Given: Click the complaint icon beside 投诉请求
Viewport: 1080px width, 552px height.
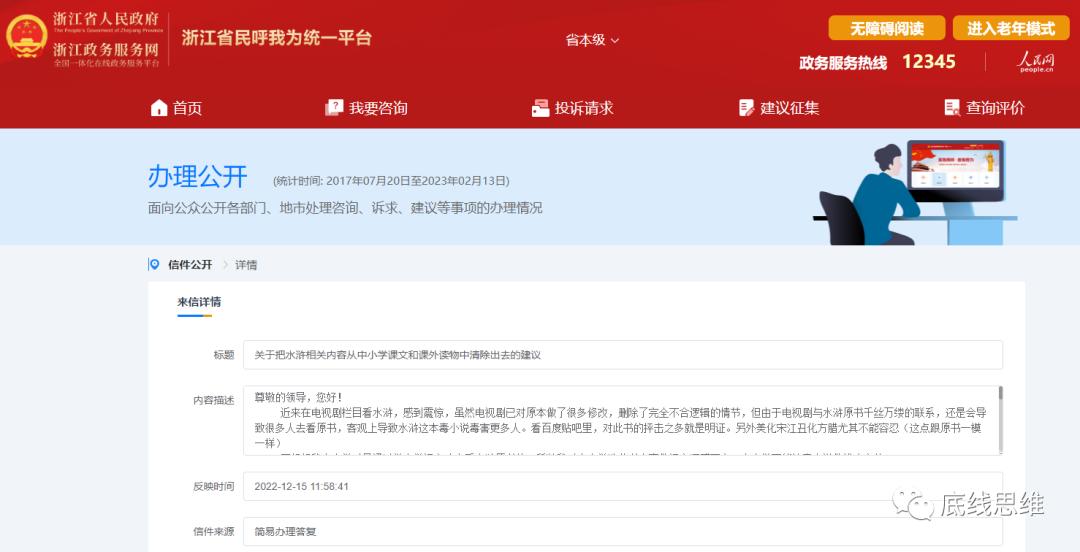Looking at the screenshot, I should click(541, 108).
